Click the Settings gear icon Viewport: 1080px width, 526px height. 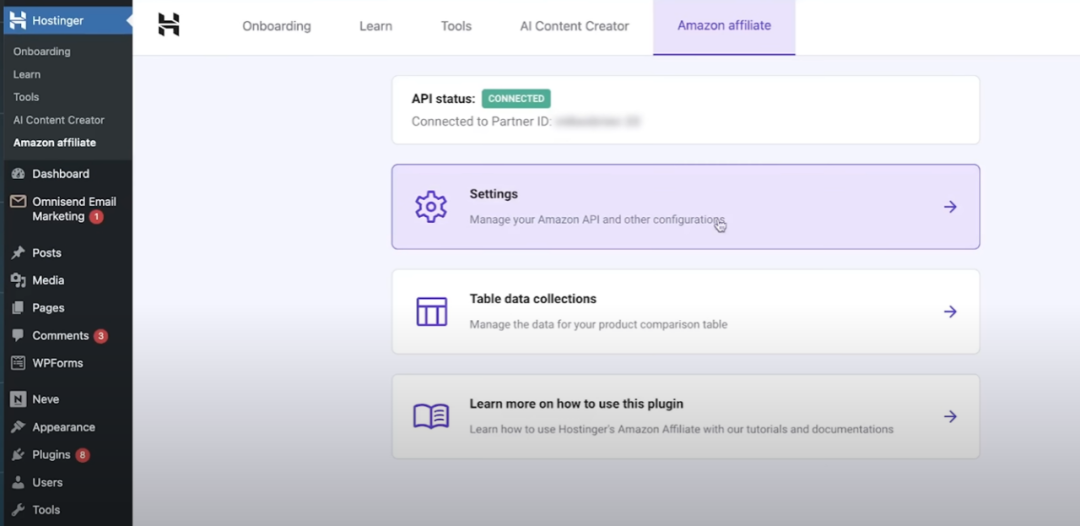click(431, 207)
